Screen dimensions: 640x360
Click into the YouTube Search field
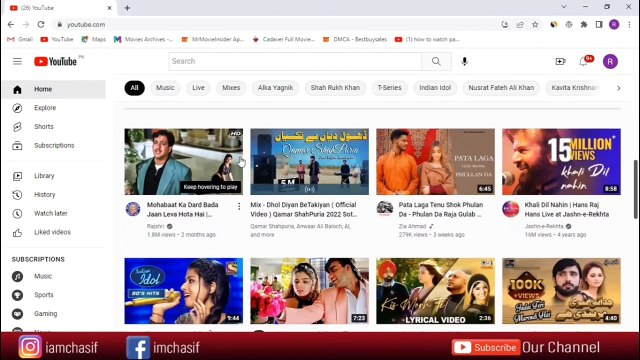pos(295,62)
